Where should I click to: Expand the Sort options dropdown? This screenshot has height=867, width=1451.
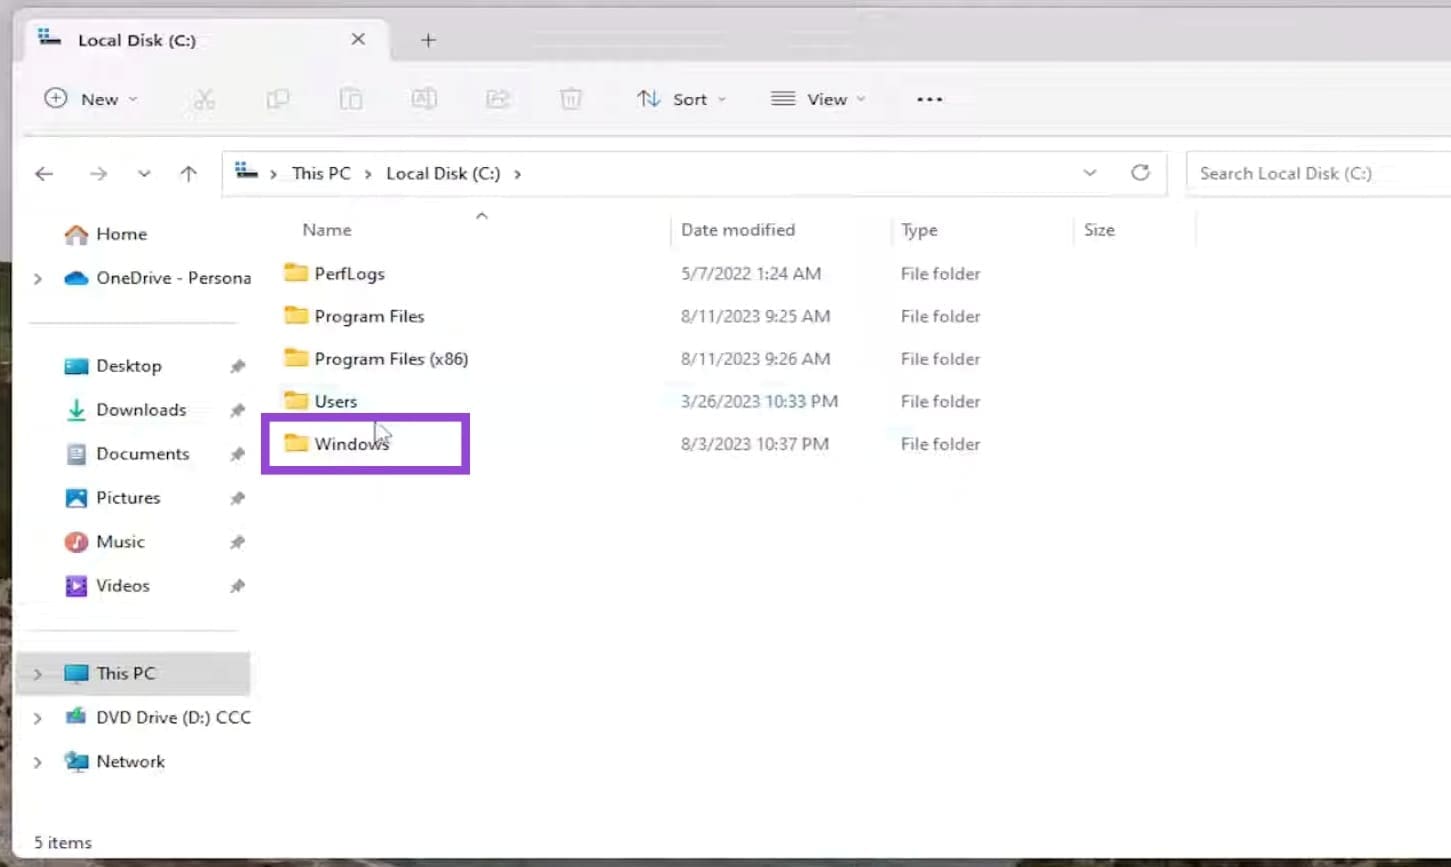[x=681, y=98]
